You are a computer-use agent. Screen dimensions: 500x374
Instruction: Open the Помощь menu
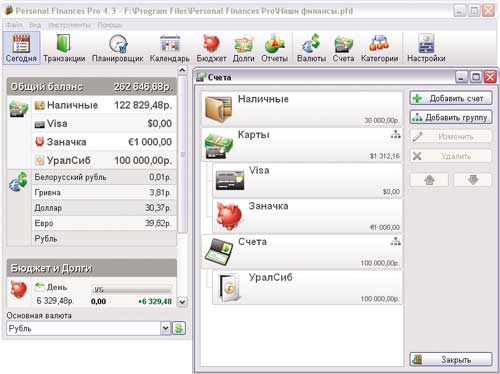coord(109,25)
